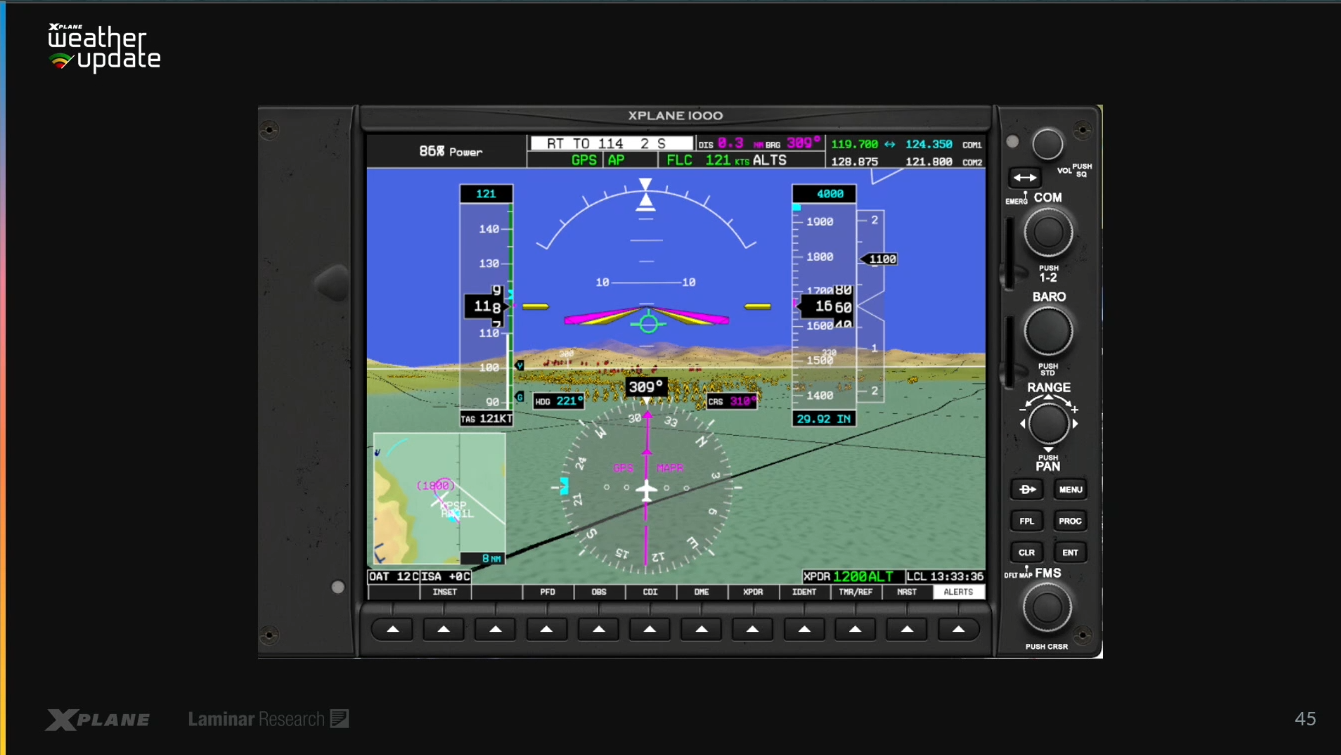Open the highlighted ALERTS softkey label
This screenshot has height=755, width=1341.
[x=959, y=592]
